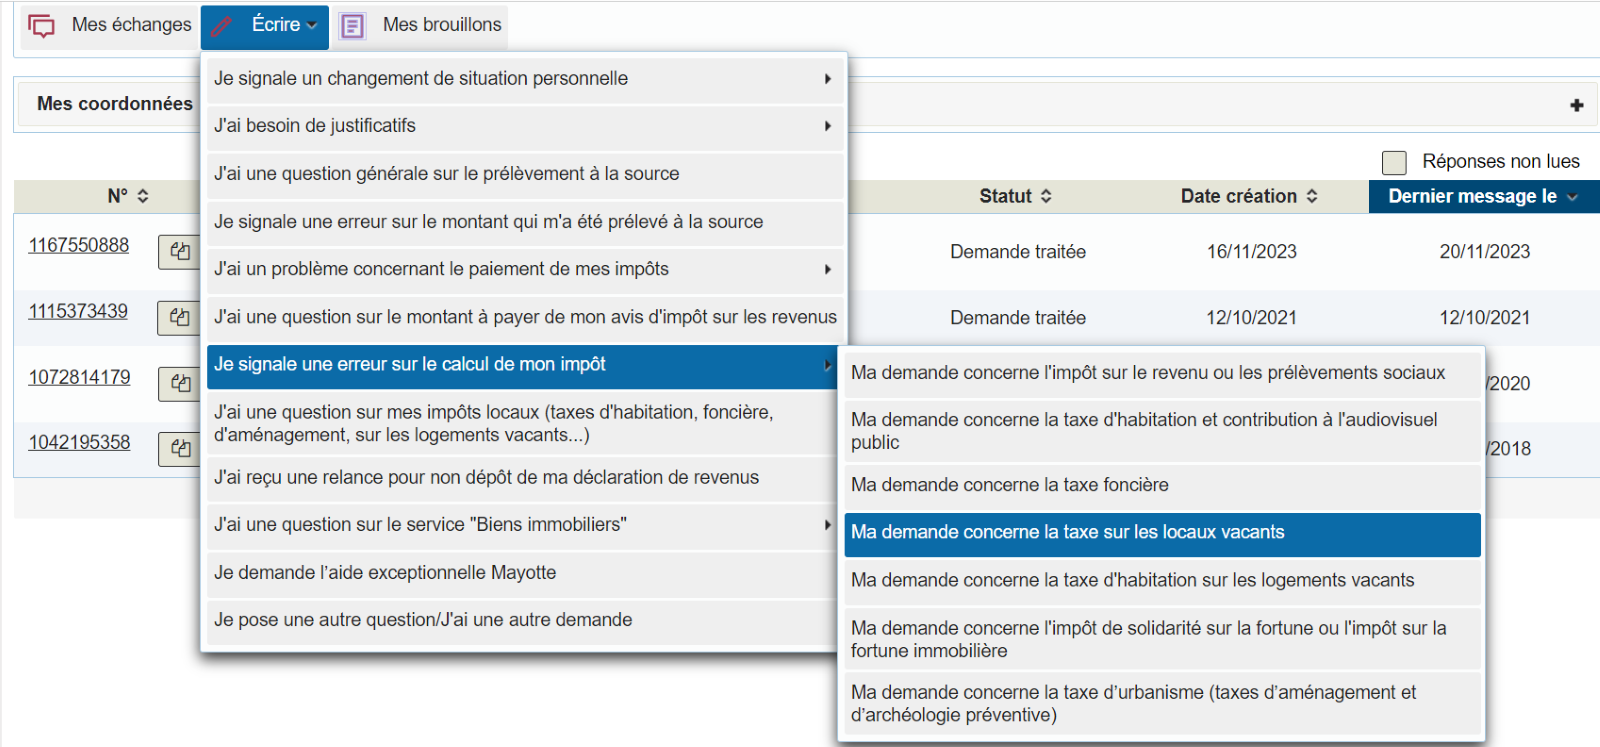Sort the table by N° column

(x=128, y=196)
